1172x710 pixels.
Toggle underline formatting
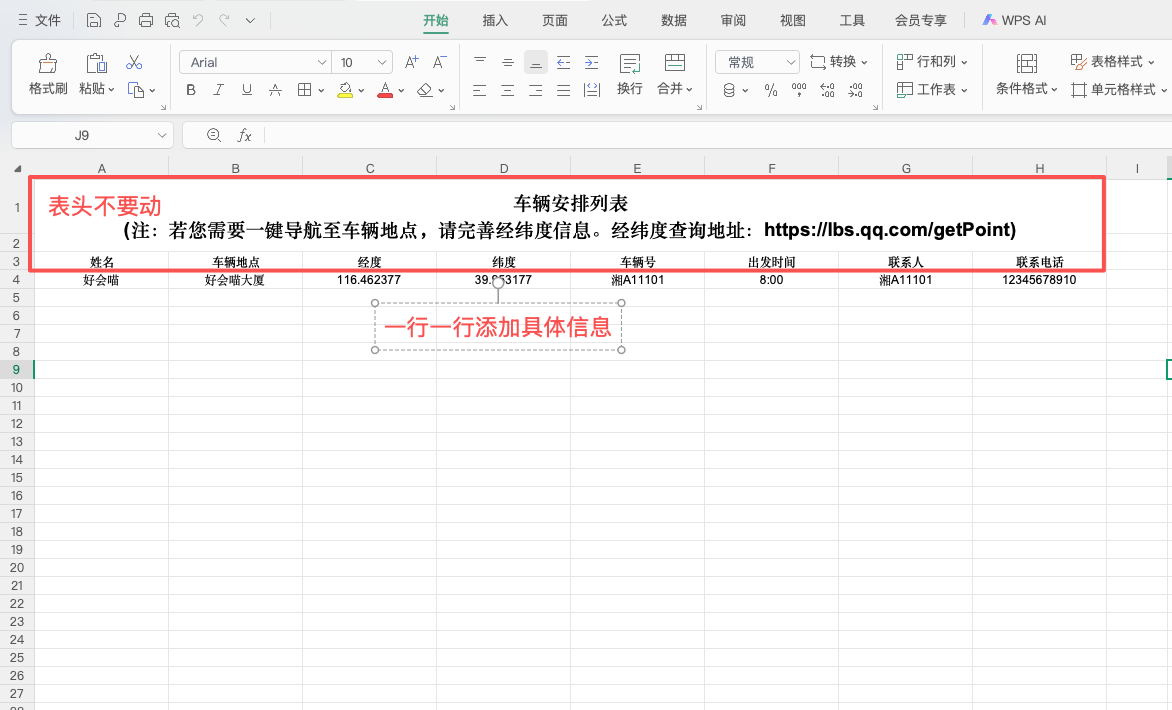point(247,90)
